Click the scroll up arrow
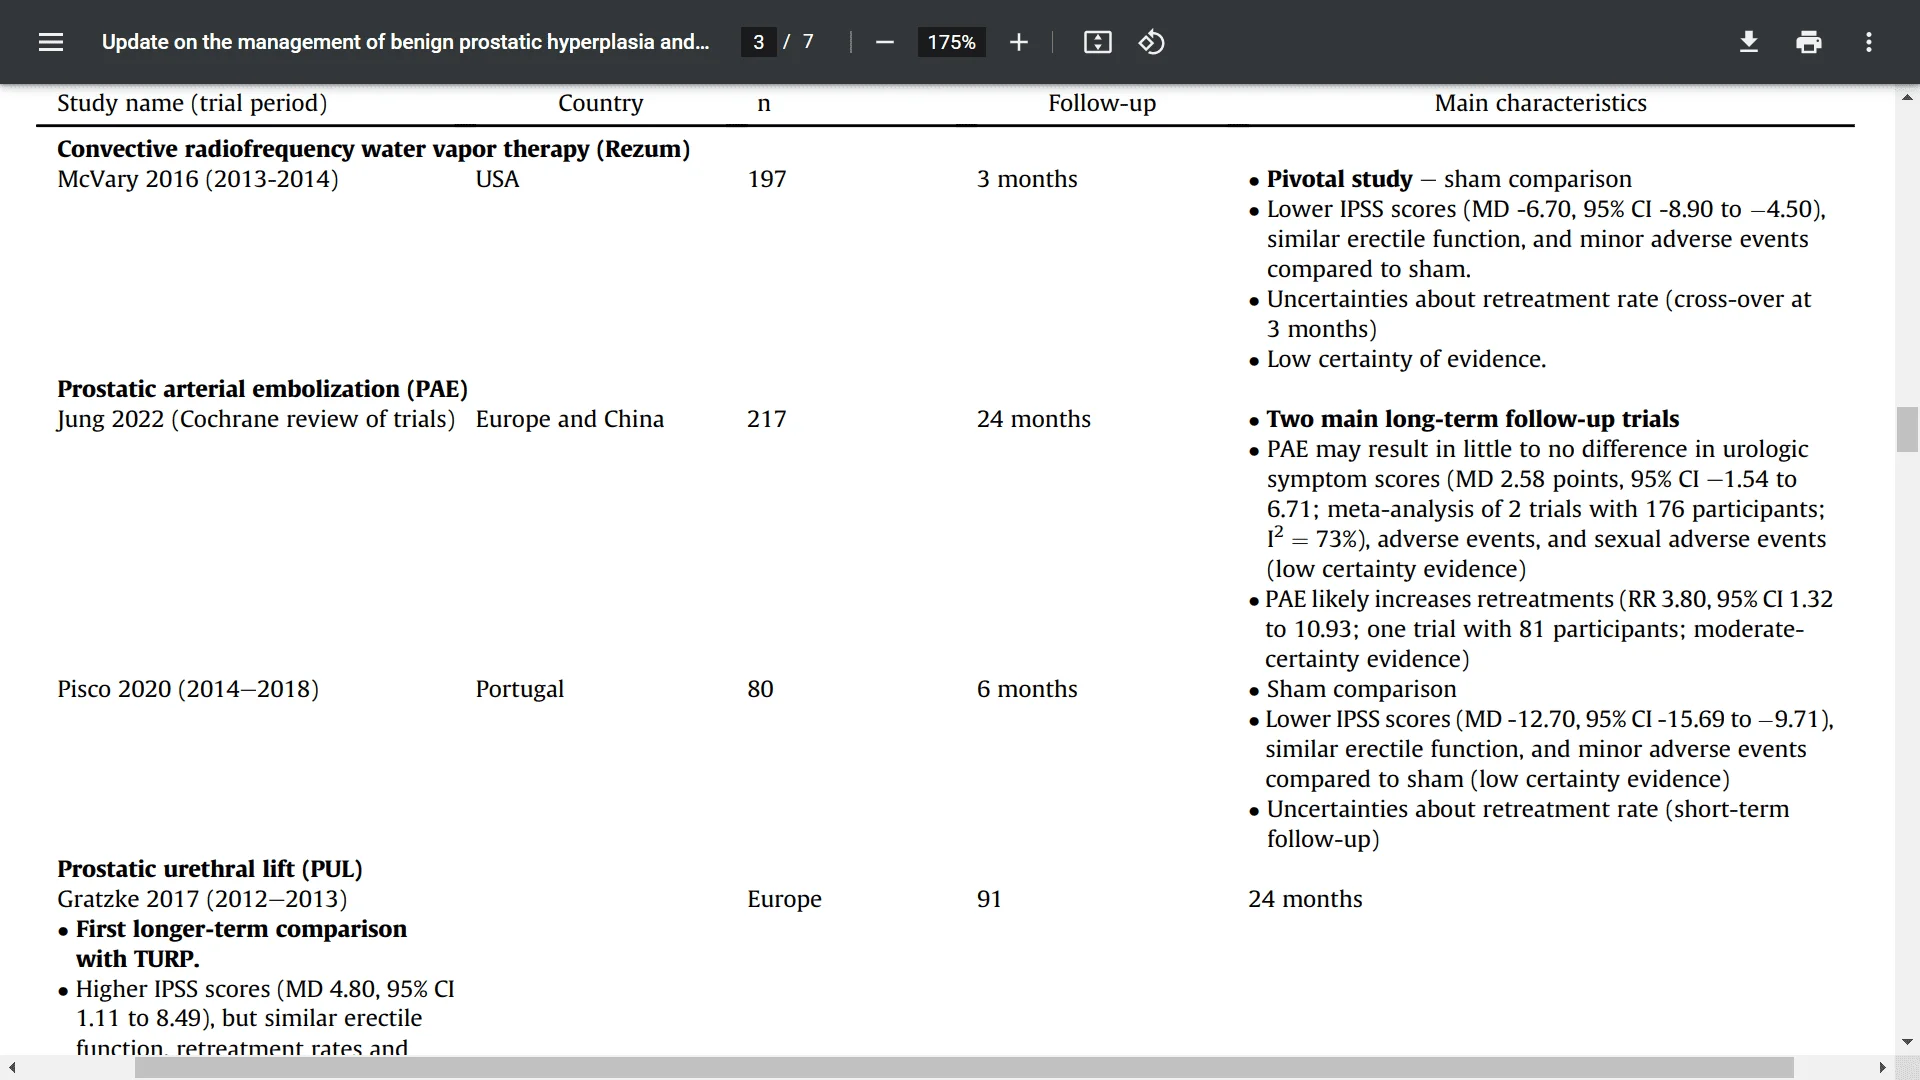The image size is (1920, 1080). point(1907,98)
